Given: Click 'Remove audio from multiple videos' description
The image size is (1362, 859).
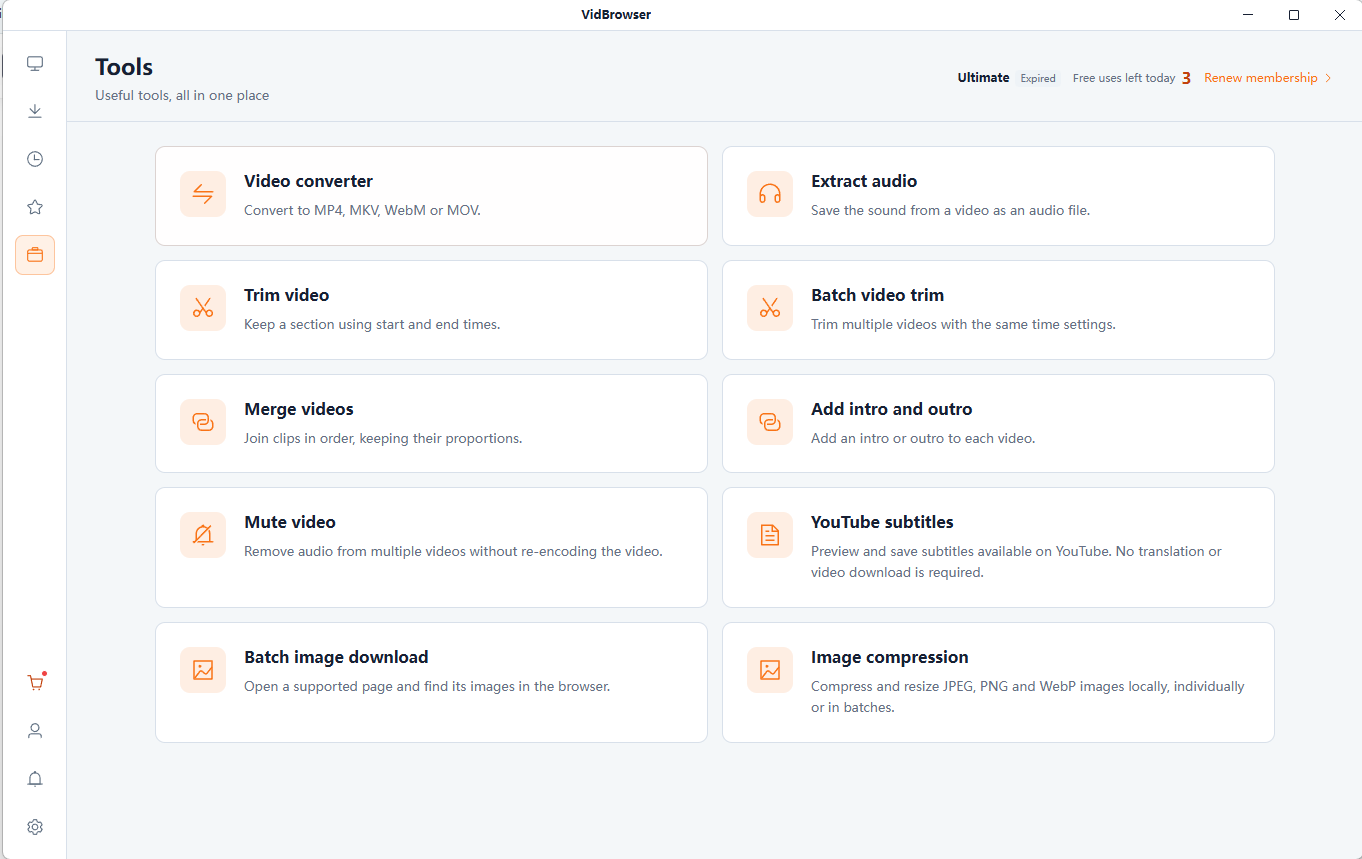Looking at the screenshot, I should click(x=453, y=551).
